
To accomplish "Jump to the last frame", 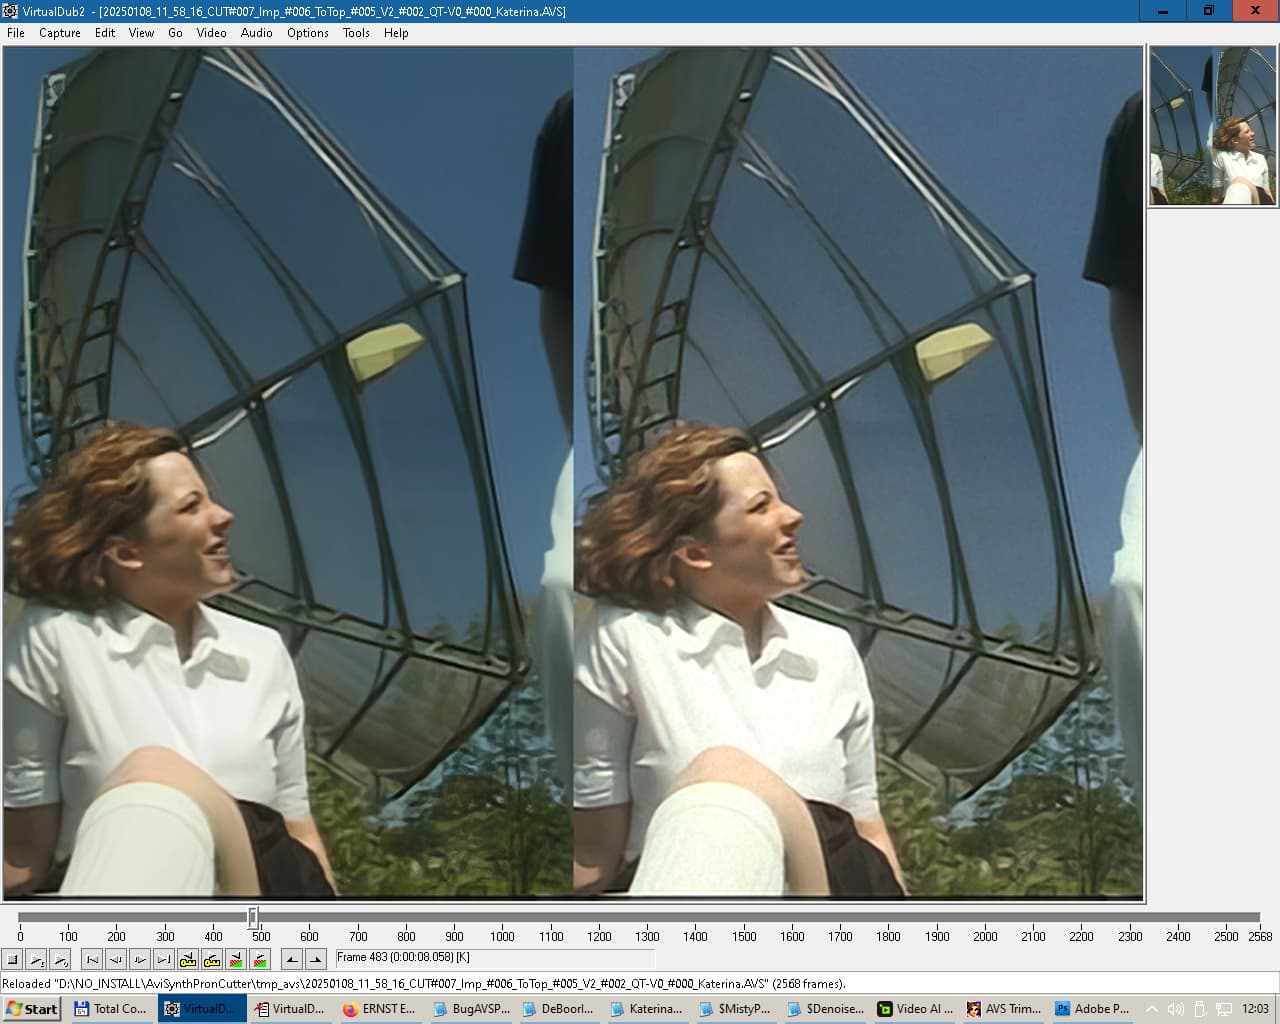I will tap(164, 960).
